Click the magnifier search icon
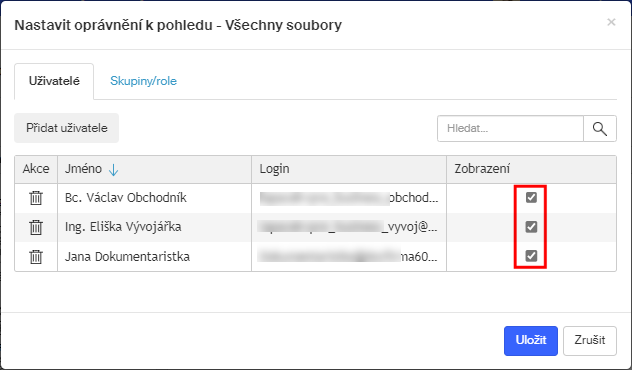 click(x=600, y=129)
